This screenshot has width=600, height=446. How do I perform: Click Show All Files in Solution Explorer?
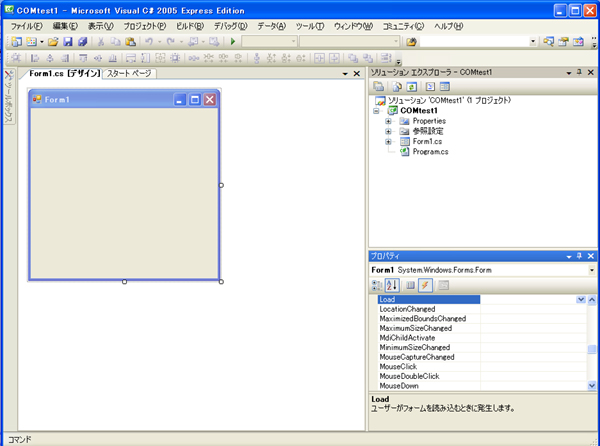click(x=397, y=87)
